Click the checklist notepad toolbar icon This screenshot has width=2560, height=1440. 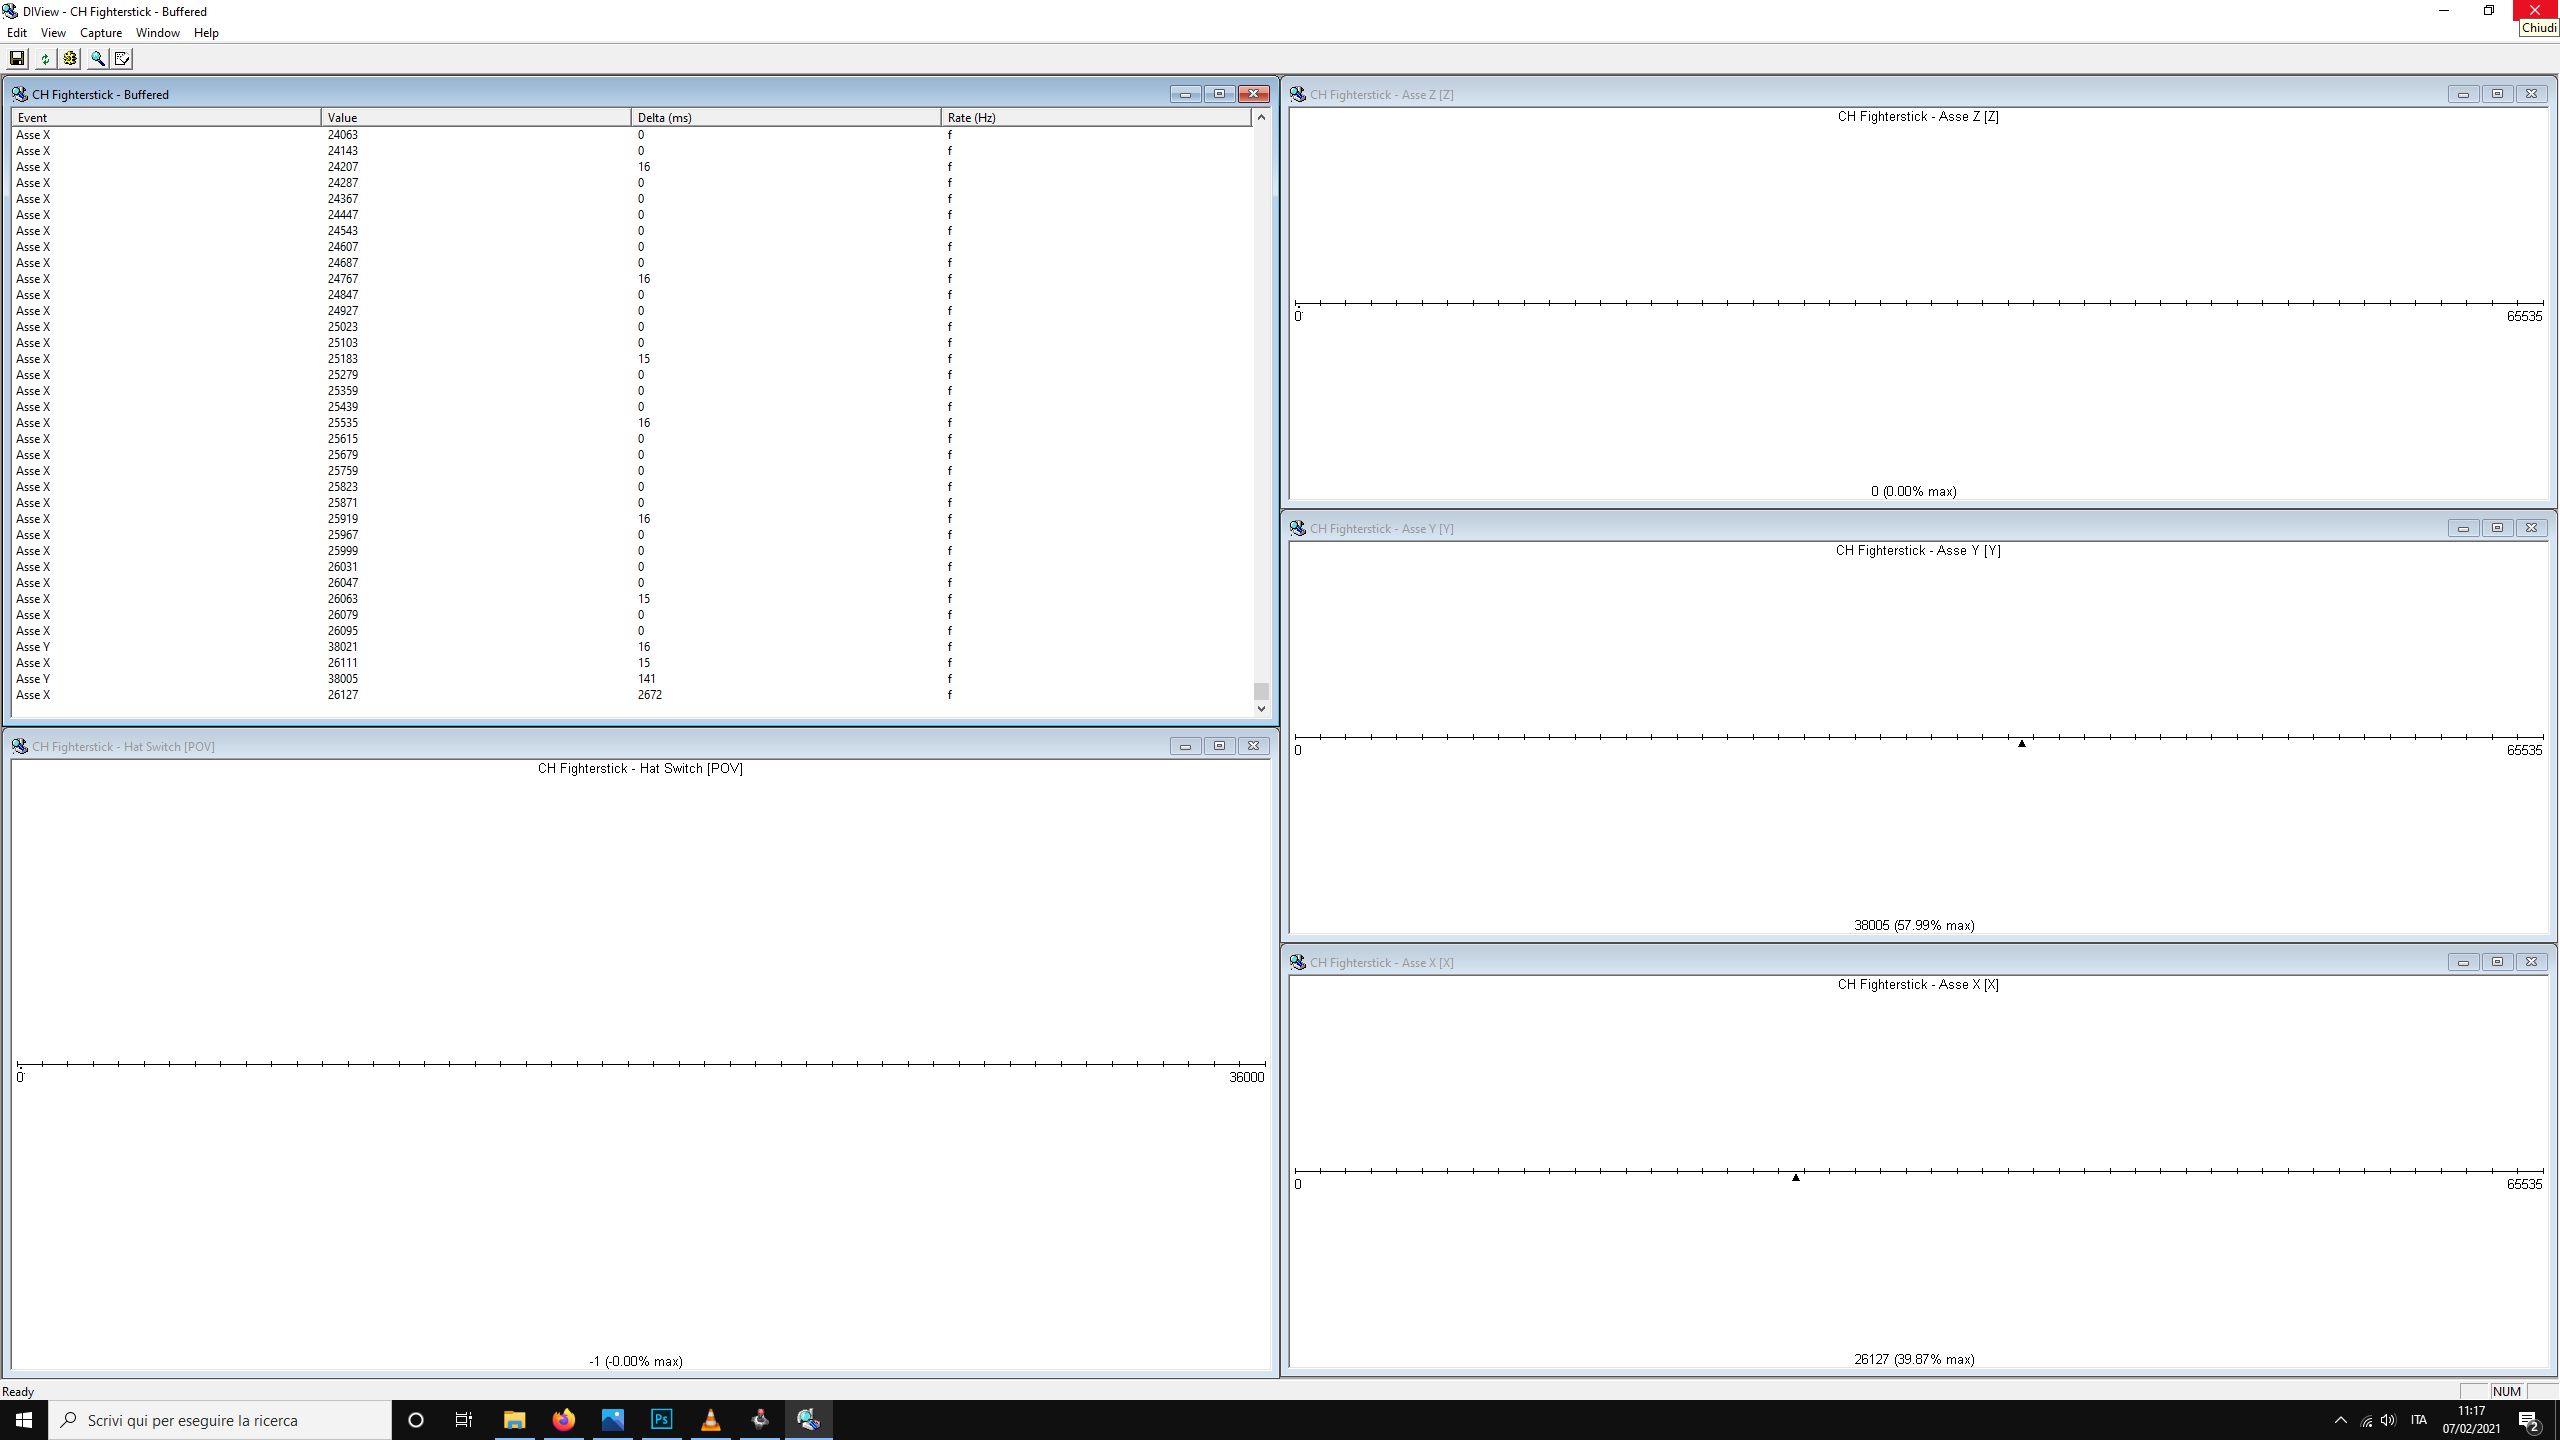pos(122,59)
